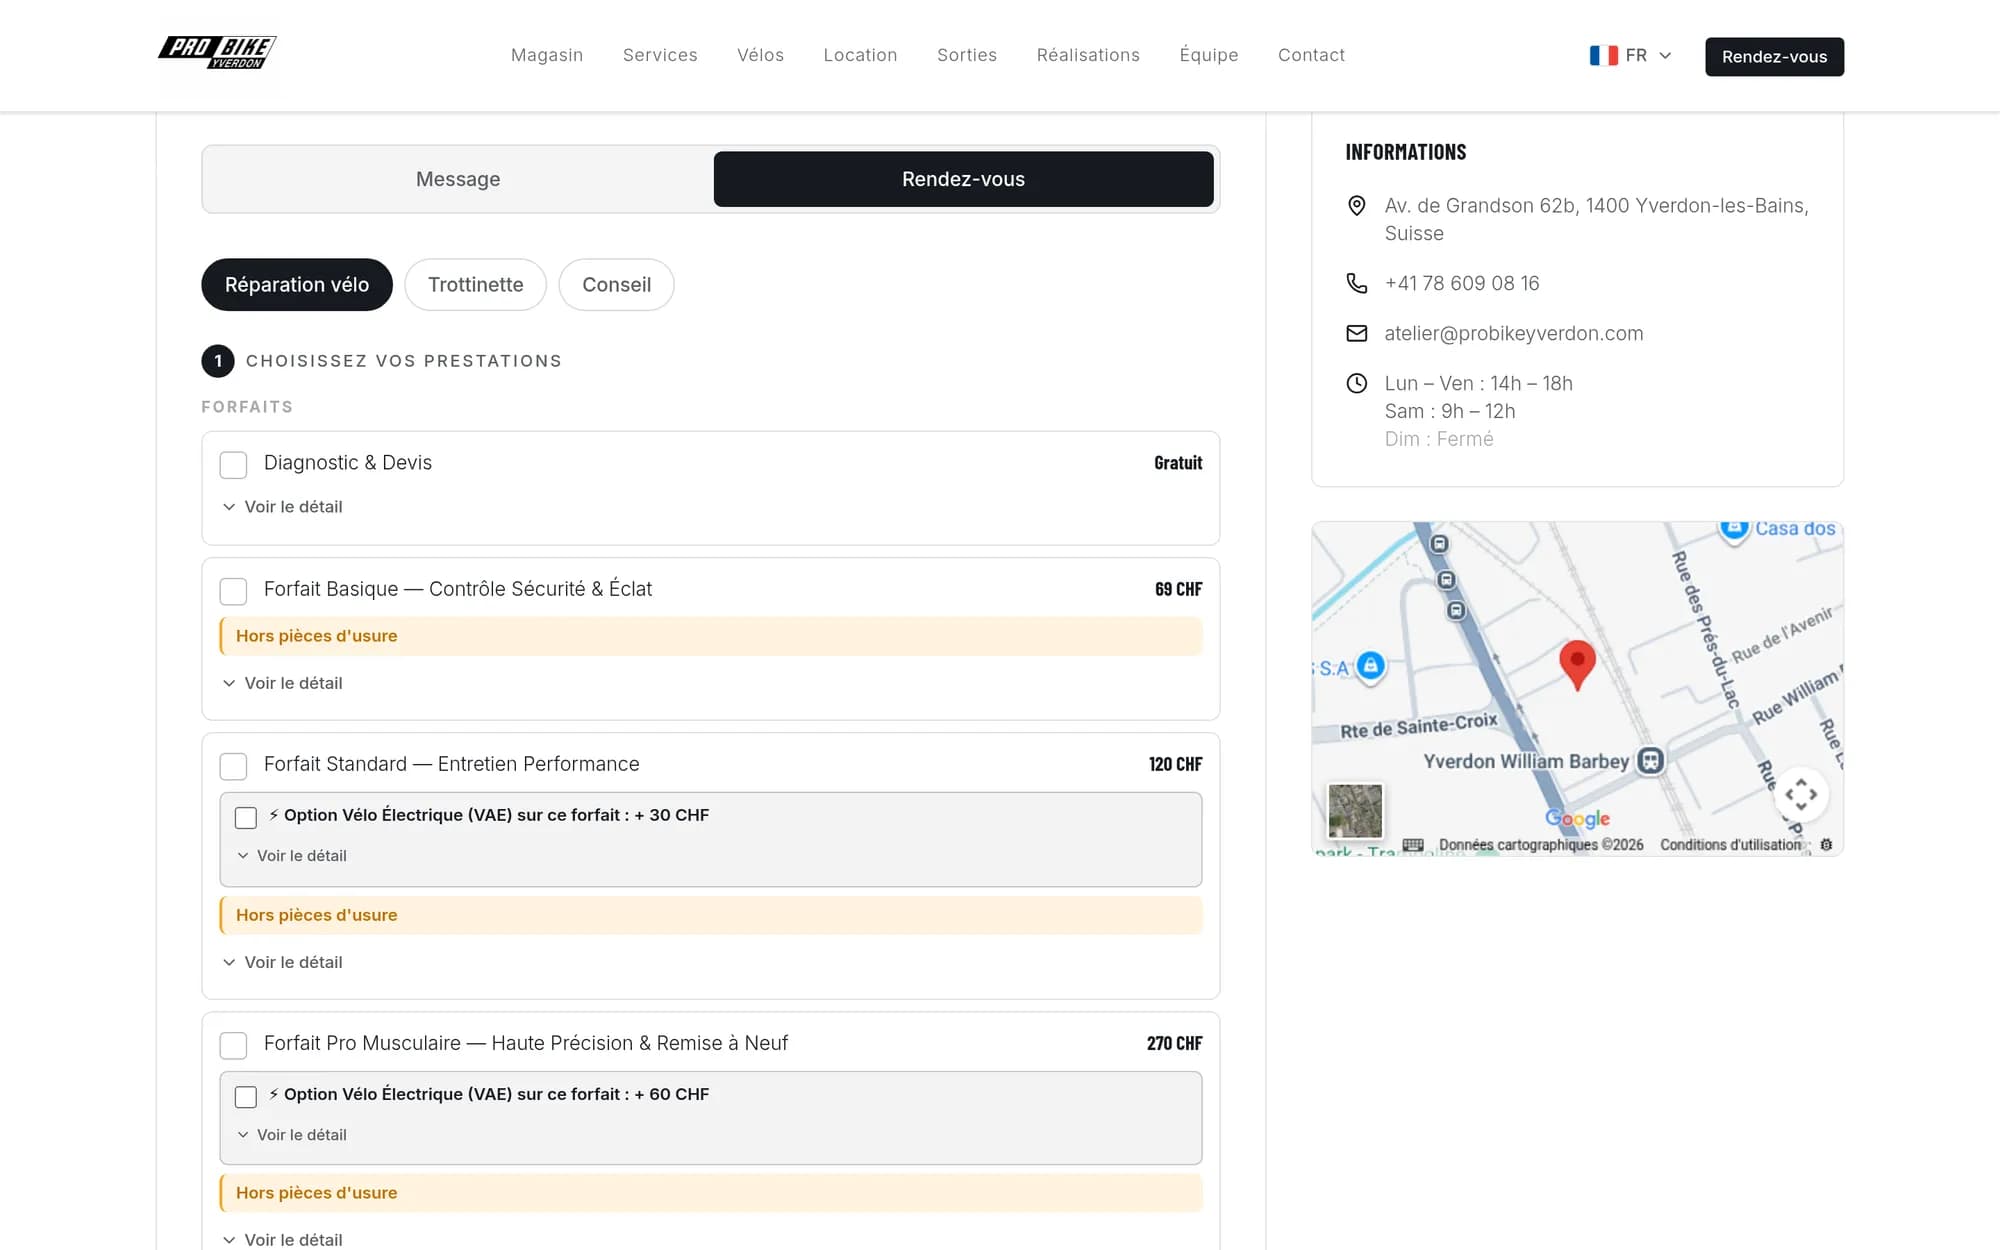The width and height of the screenshot is (2000, 1250).
Task: Enable VAE option + 60 CHF checkbox
Action: click(x=246, y=1096)
